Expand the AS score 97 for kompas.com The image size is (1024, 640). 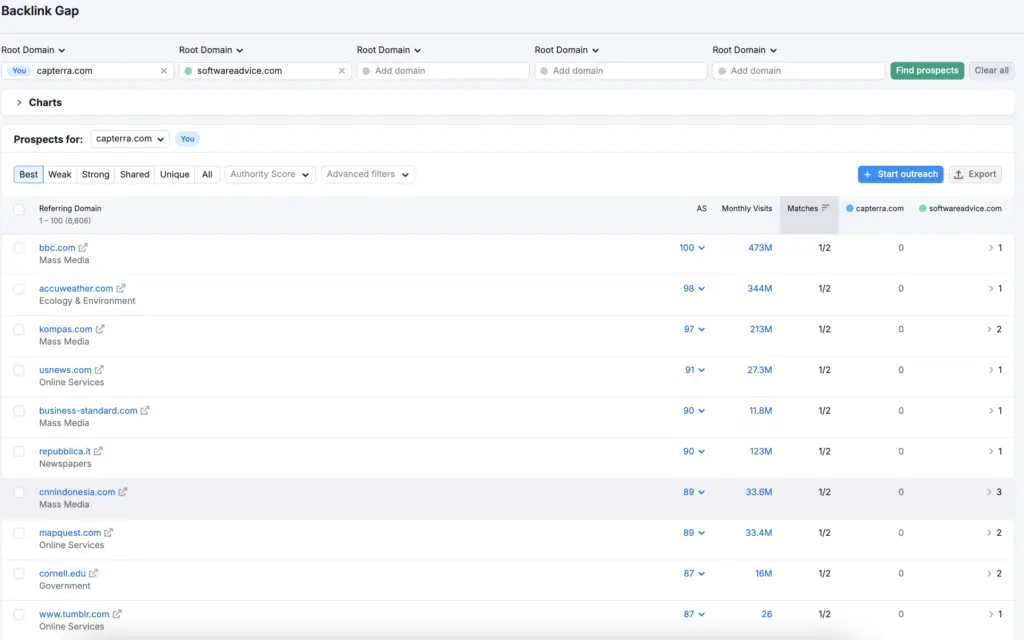pos(694,329)
